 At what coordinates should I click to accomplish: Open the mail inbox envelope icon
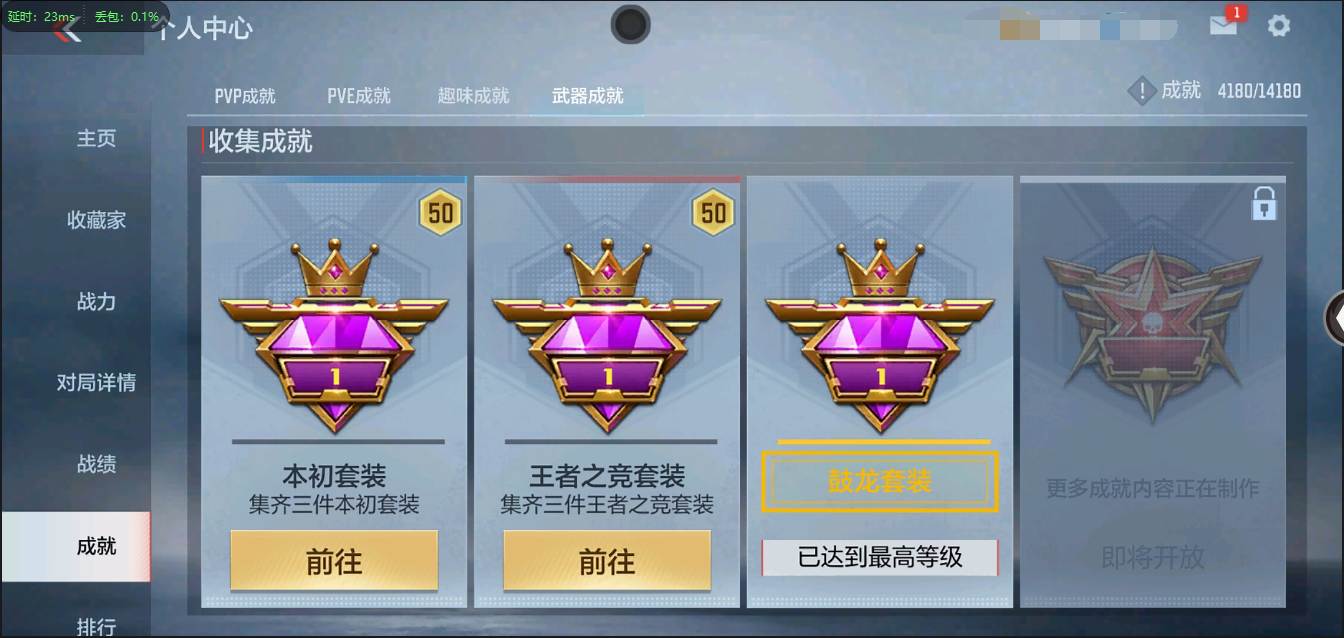[x=1223, y=26]
